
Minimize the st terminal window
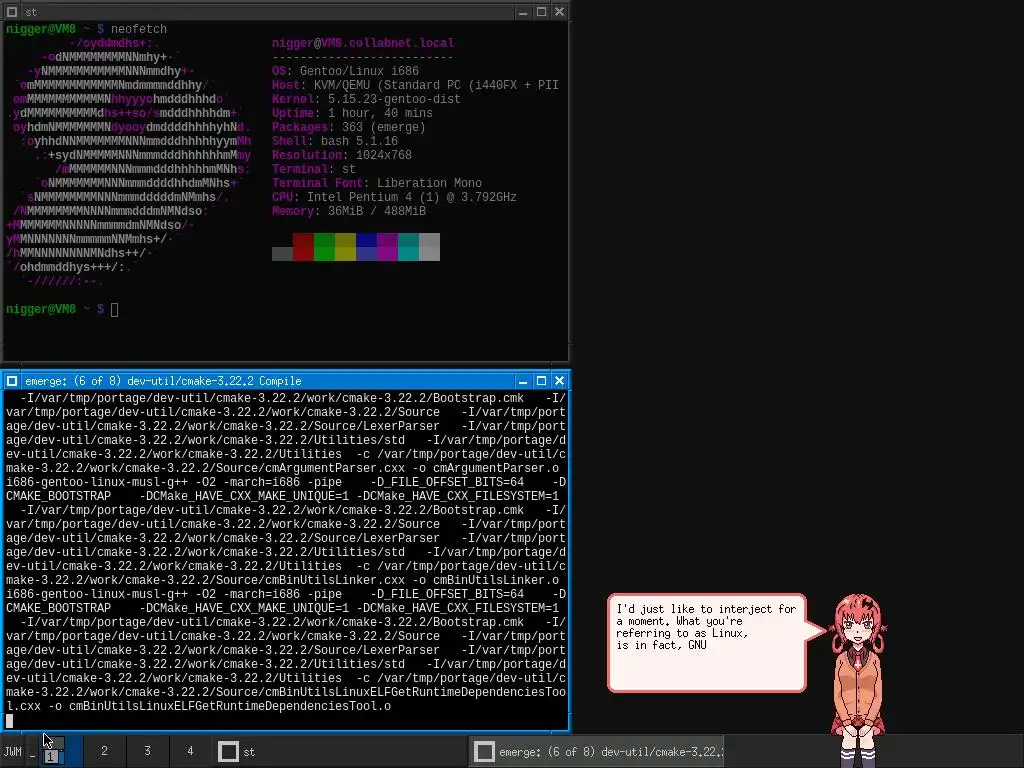(x=522, y=12)
